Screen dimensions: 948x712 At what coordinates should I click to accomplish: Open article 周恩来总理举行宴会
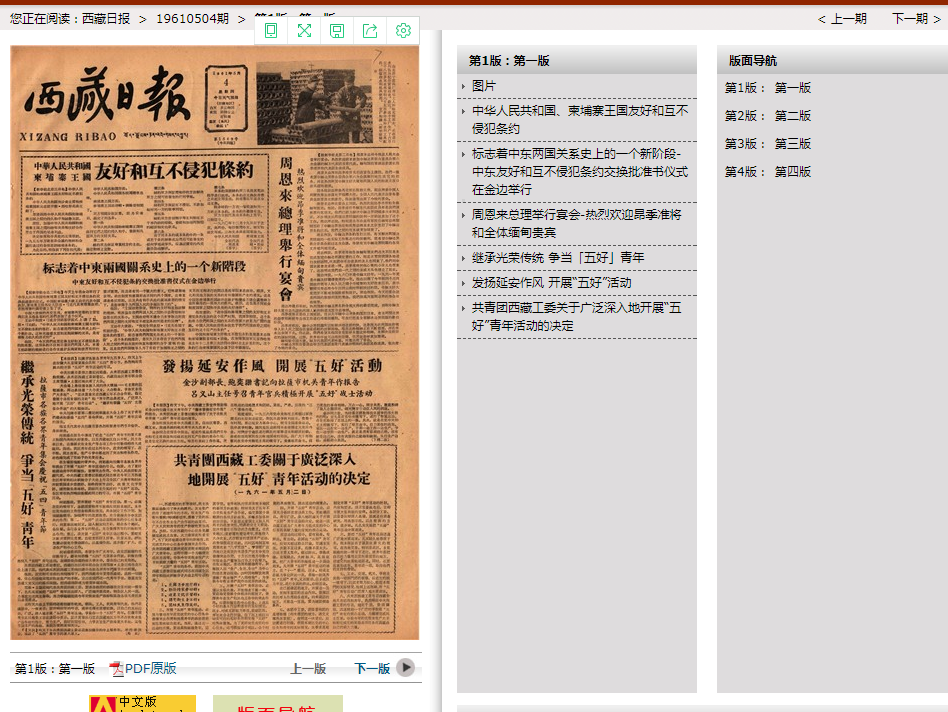pos(577,224)
